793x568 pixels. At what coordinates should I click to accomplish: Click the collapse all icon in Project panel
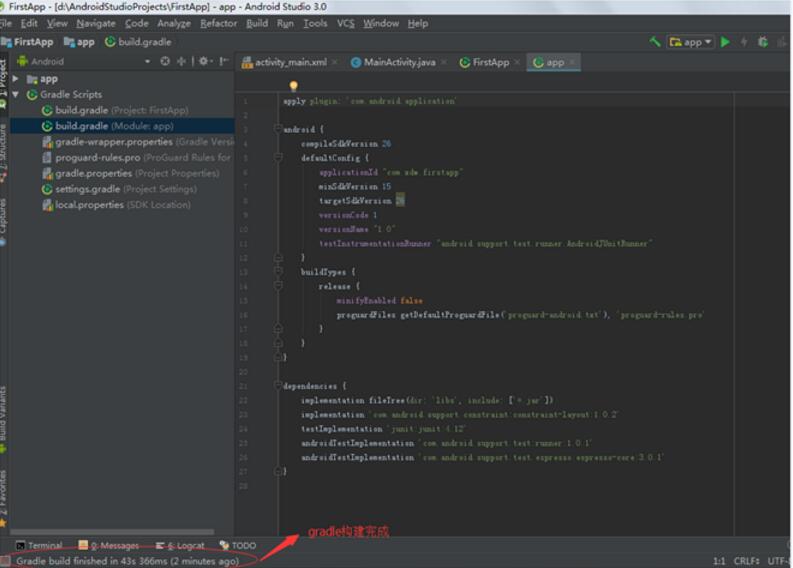pyautogui.click(x=181, y=61)
